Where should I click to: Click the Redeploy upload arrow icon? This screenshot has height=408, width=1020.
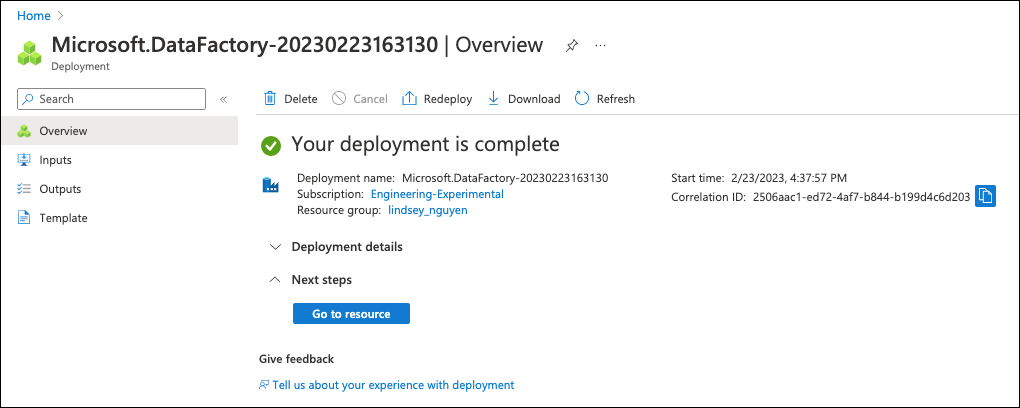(409, 98)
